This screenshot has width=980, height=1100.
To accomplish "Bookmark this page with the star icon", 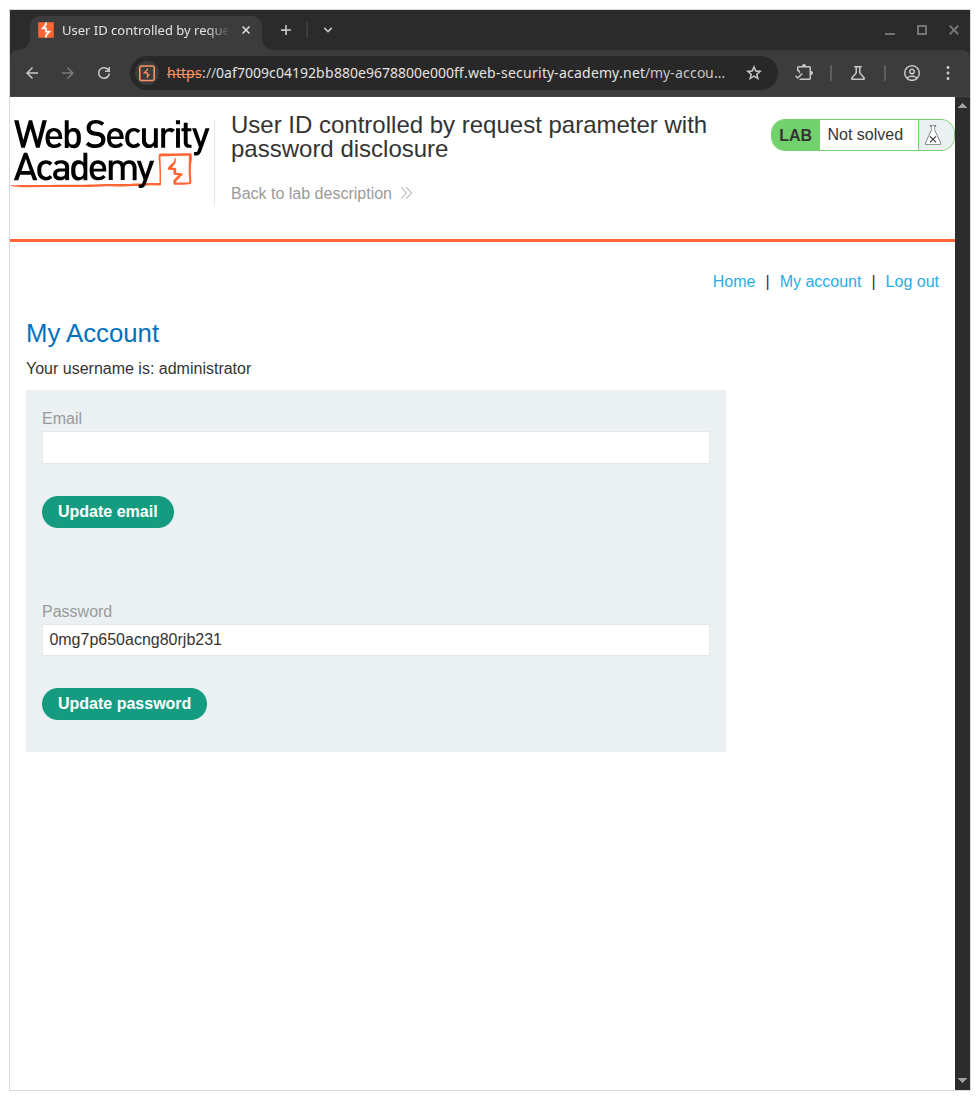I will pyautogui.click(x=754, y=73).
